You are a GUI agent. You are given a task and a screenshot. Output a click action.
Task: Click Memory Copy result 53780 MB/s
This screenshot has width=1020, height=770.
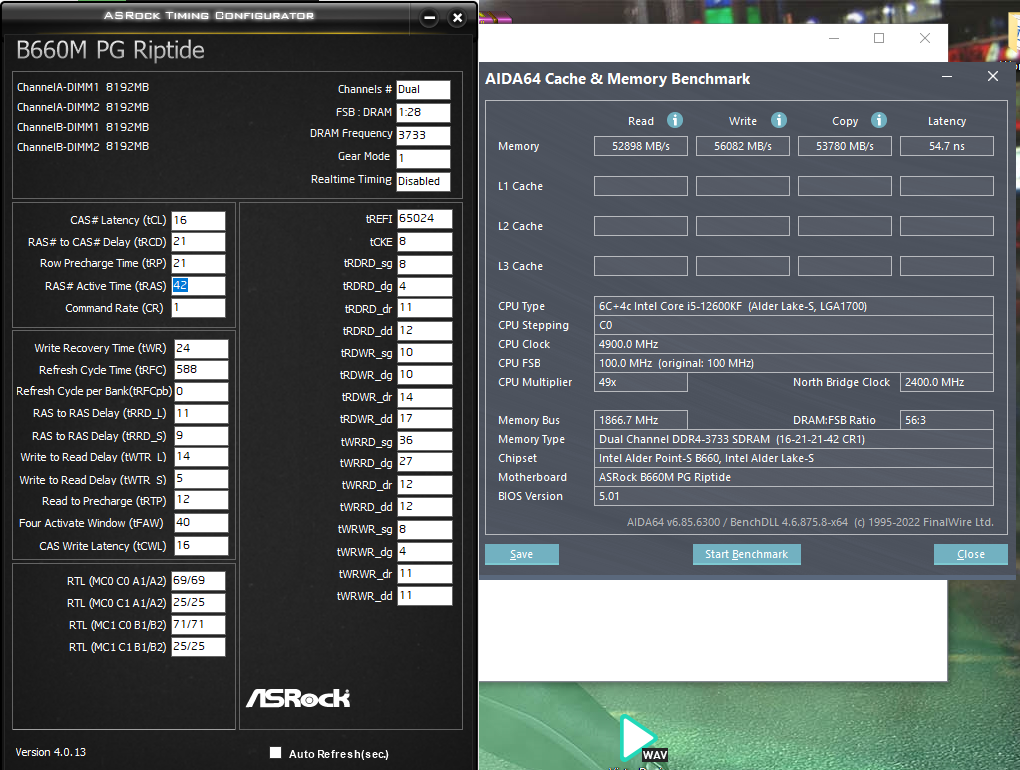tap(845, 146)
